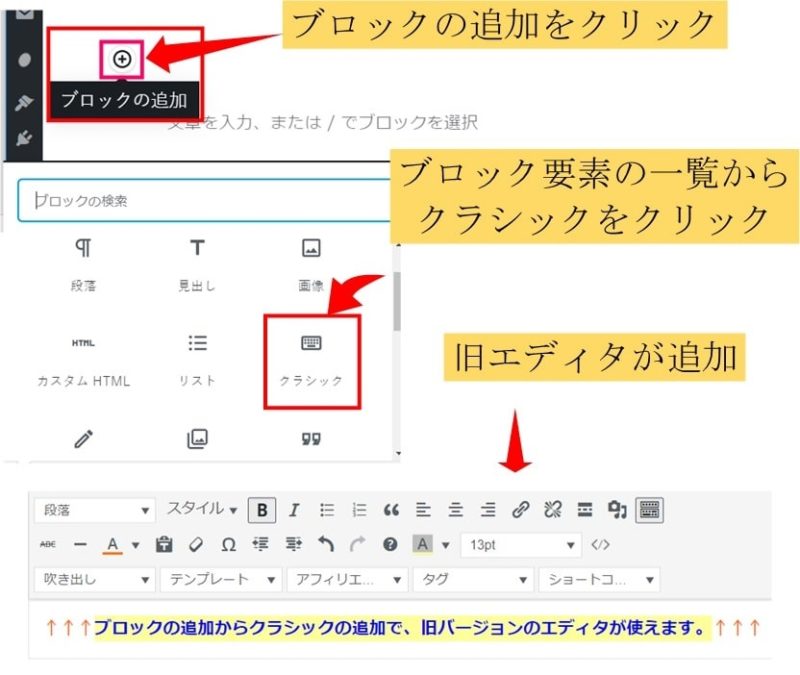Open the テンプレート dropdown
Image resolution: width=800 pixels, height=675 pixels.
coord(221,580)
